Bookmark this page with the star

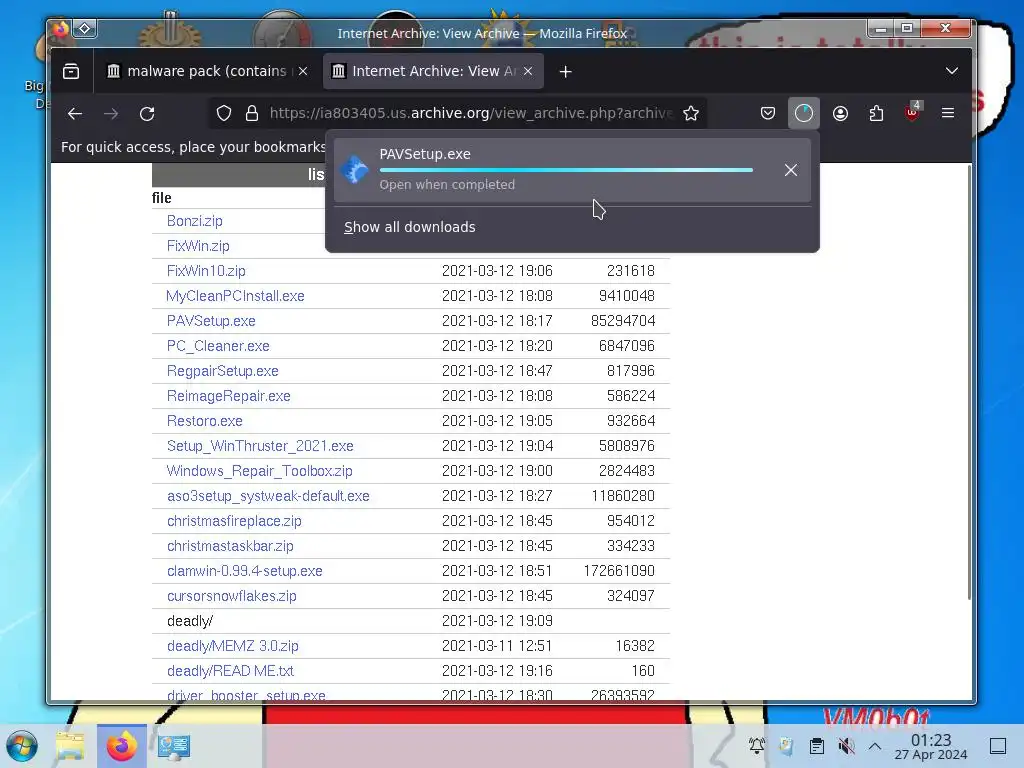691,114
